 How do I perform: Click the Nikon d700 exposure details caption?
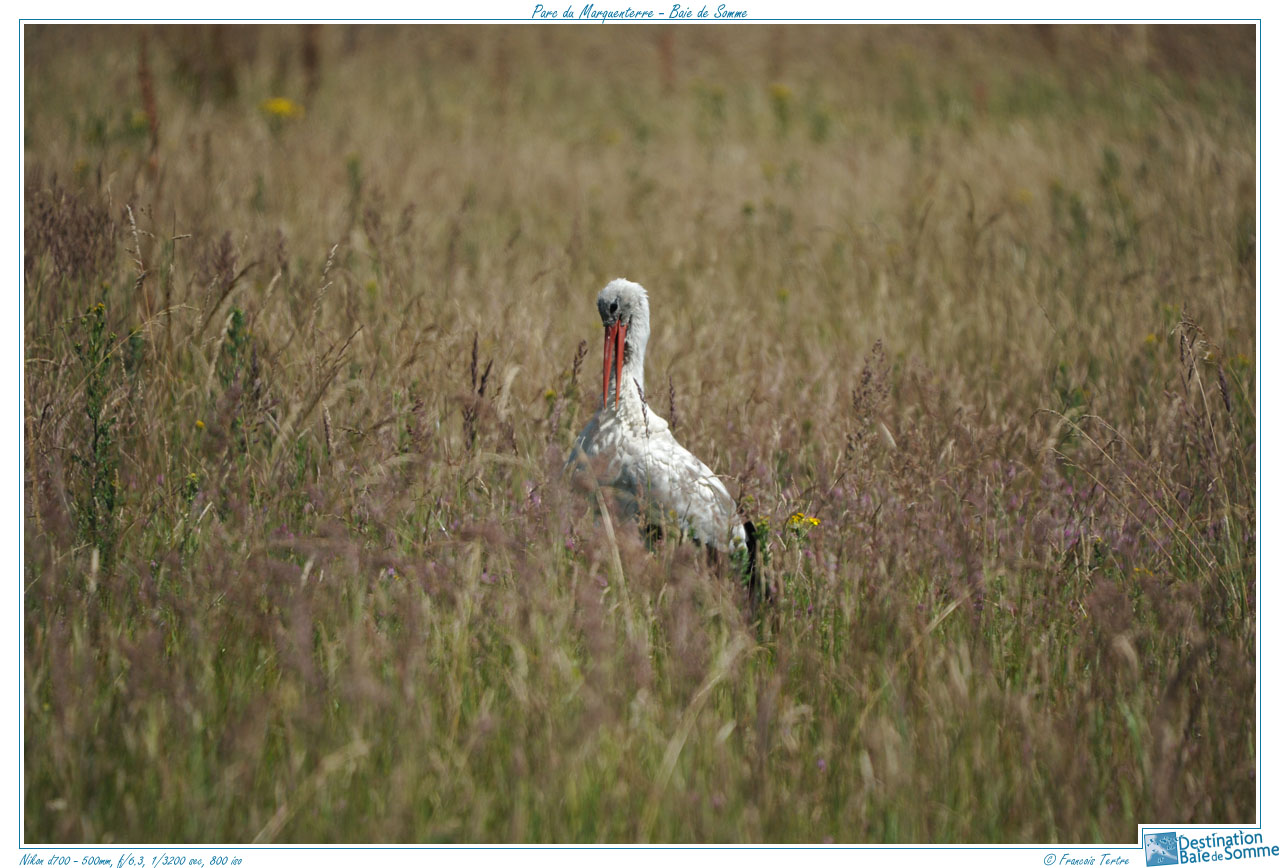[130, 859]
